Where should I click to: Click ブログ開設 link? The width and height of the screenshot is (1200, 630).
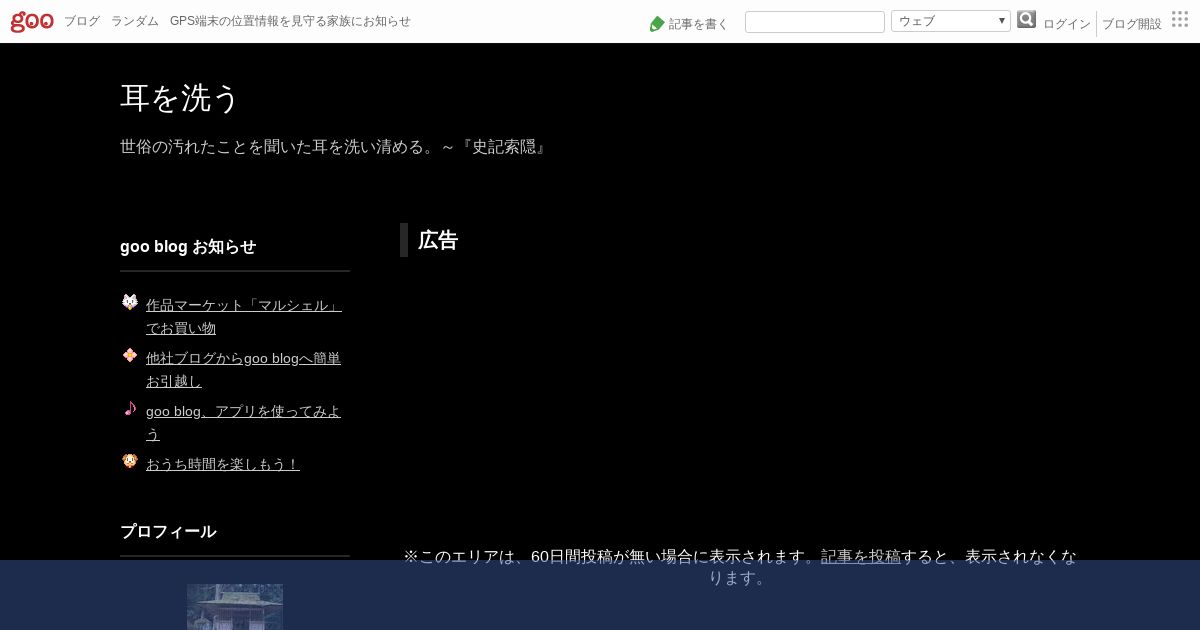coord(1132,24)
